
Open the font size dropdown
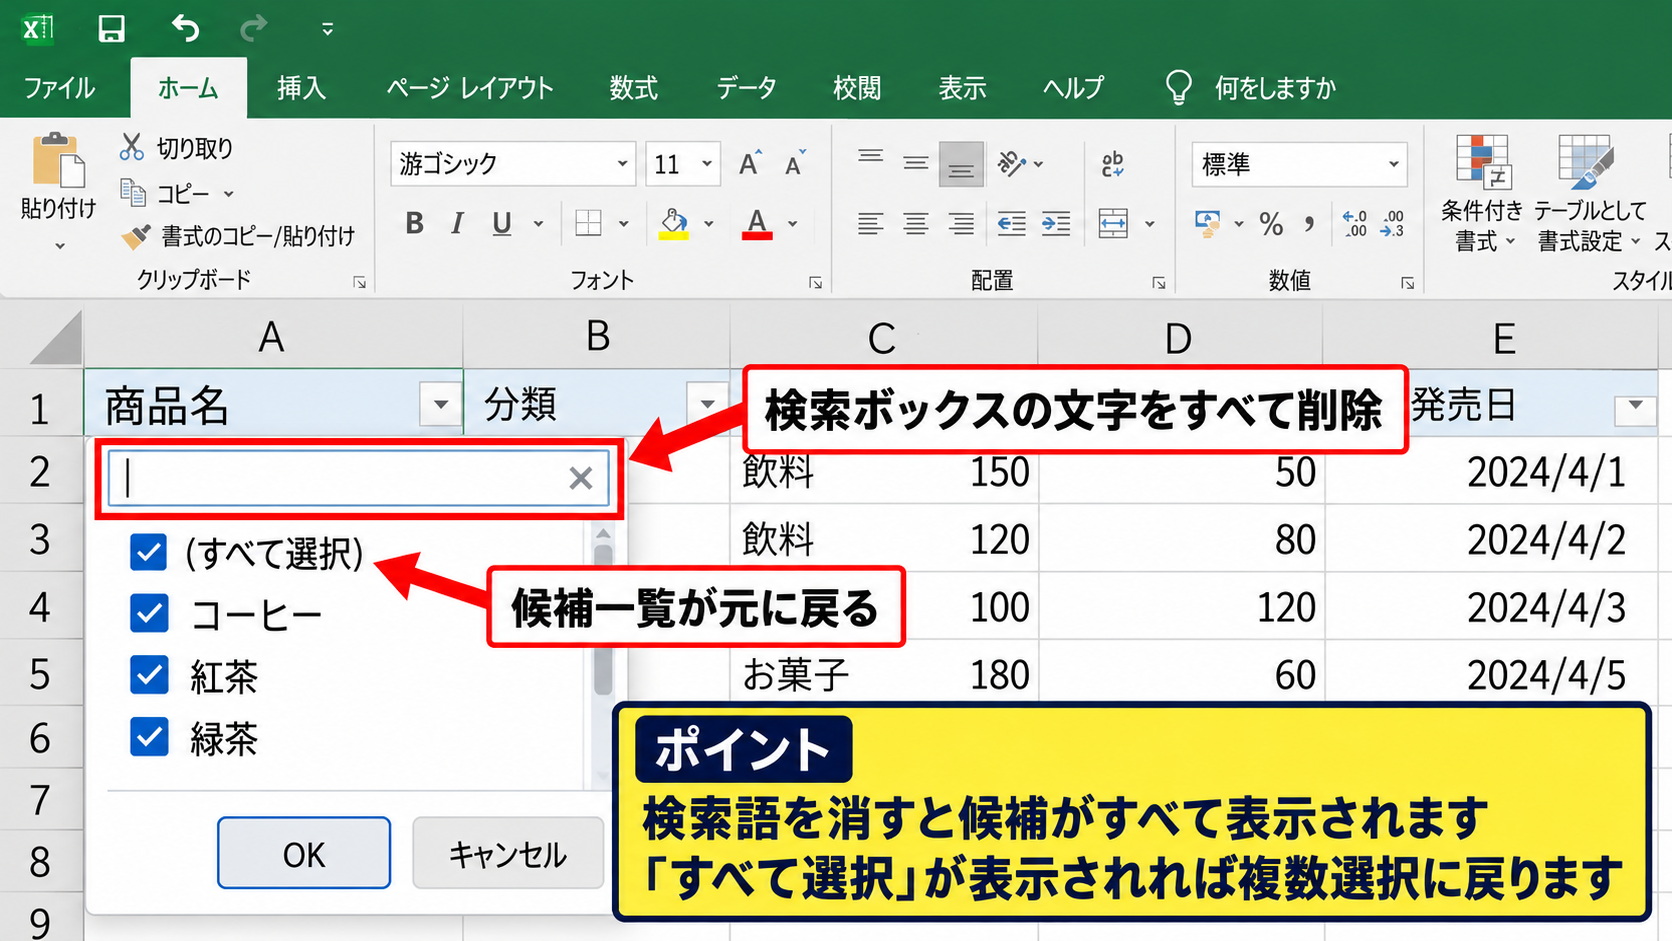tap(707, 163)
